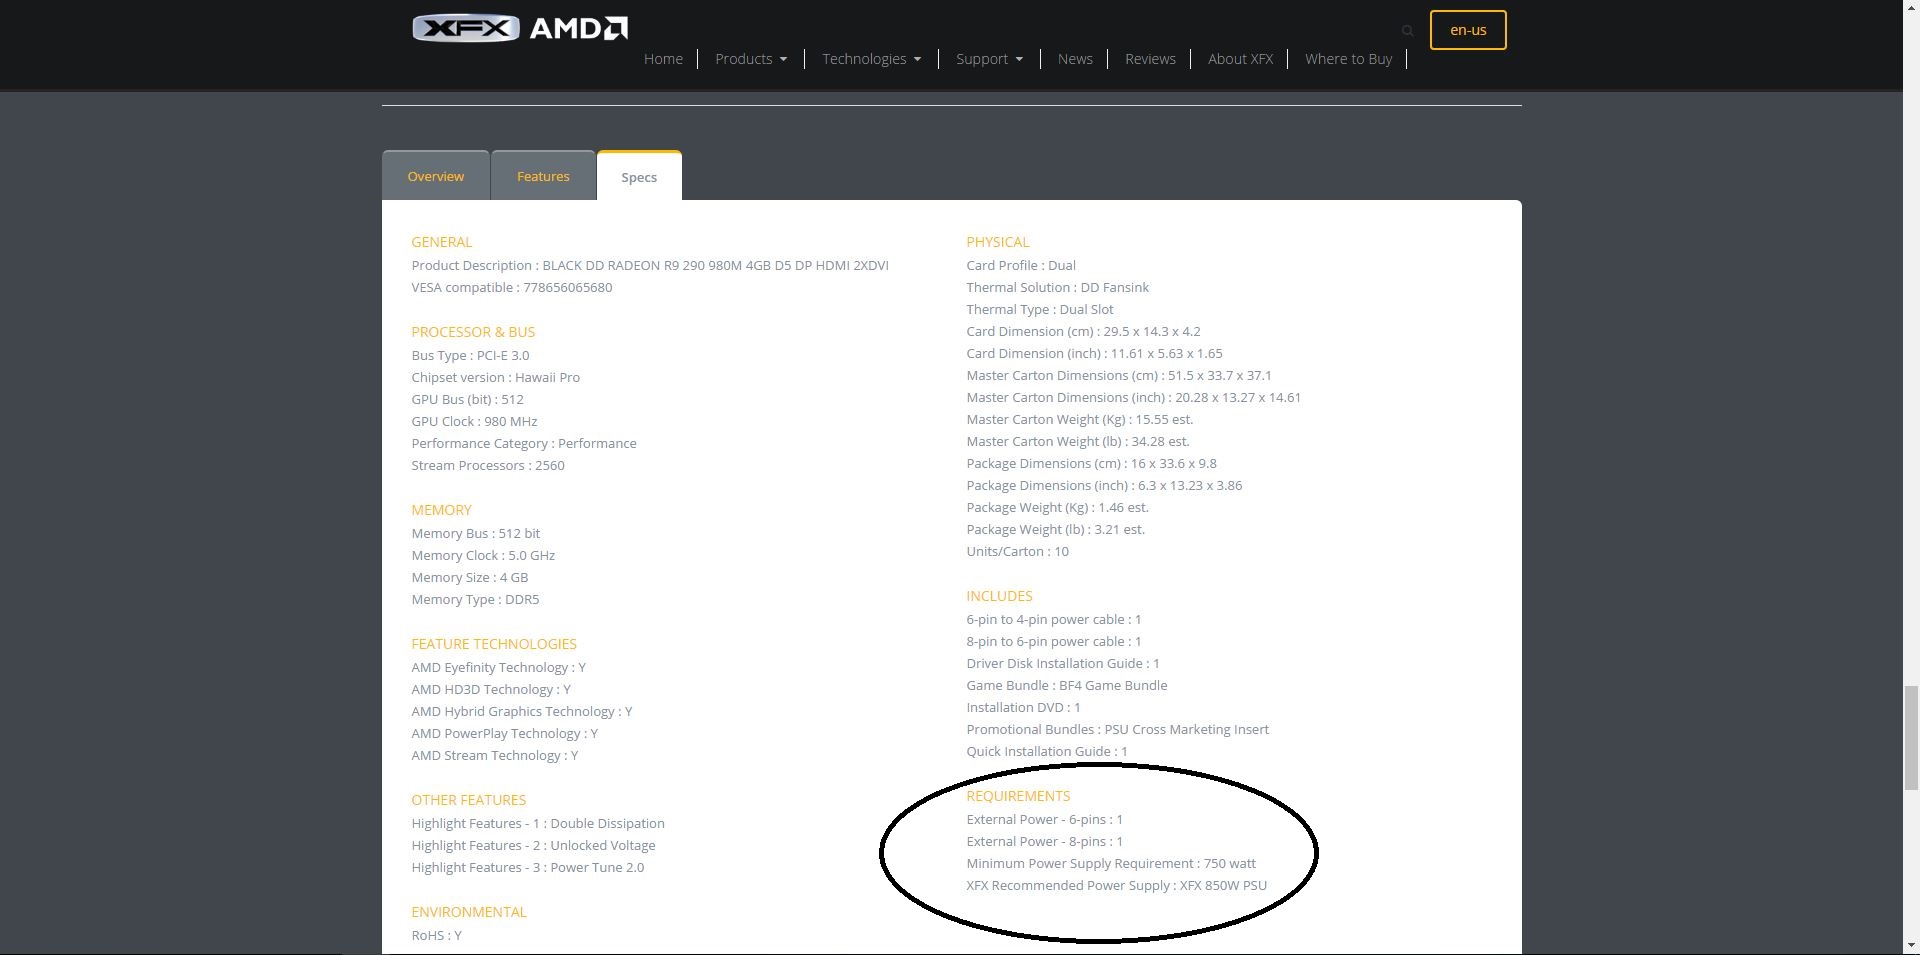
Task: Expand the Products dropdown menu
Action: [750, 59]
